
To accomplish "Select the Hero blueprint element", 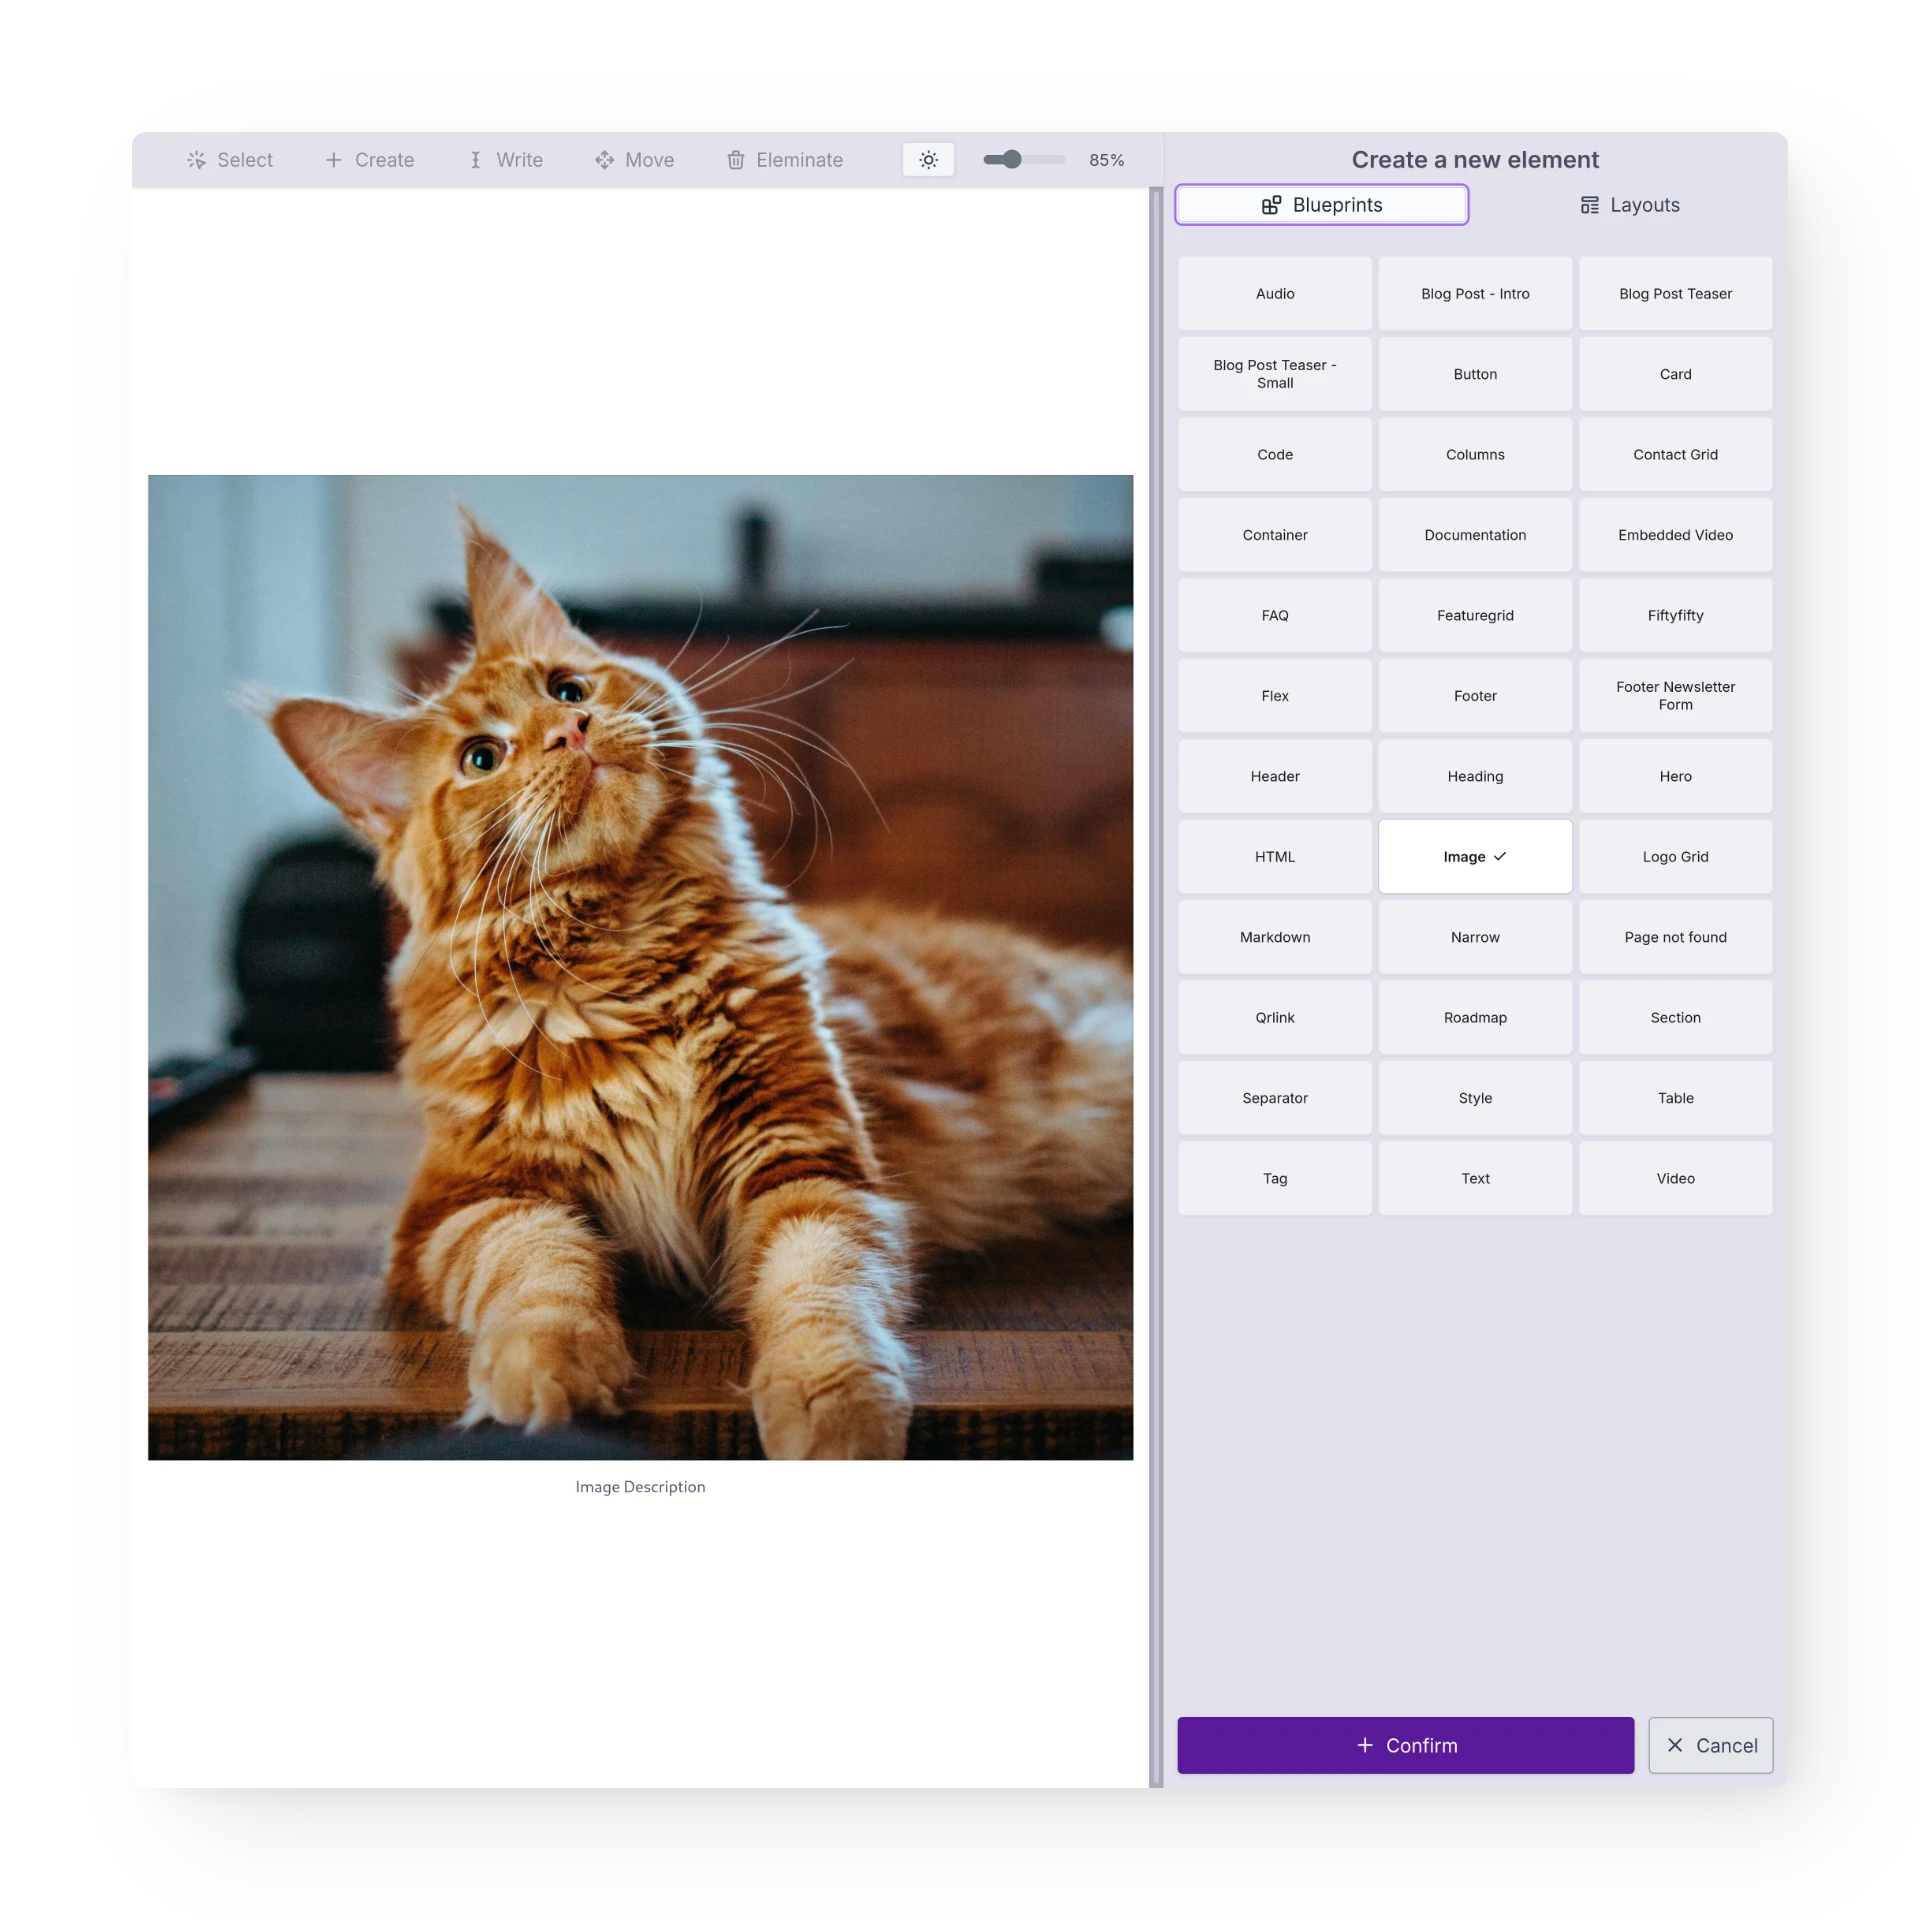I will click(x=1674, y=775).
